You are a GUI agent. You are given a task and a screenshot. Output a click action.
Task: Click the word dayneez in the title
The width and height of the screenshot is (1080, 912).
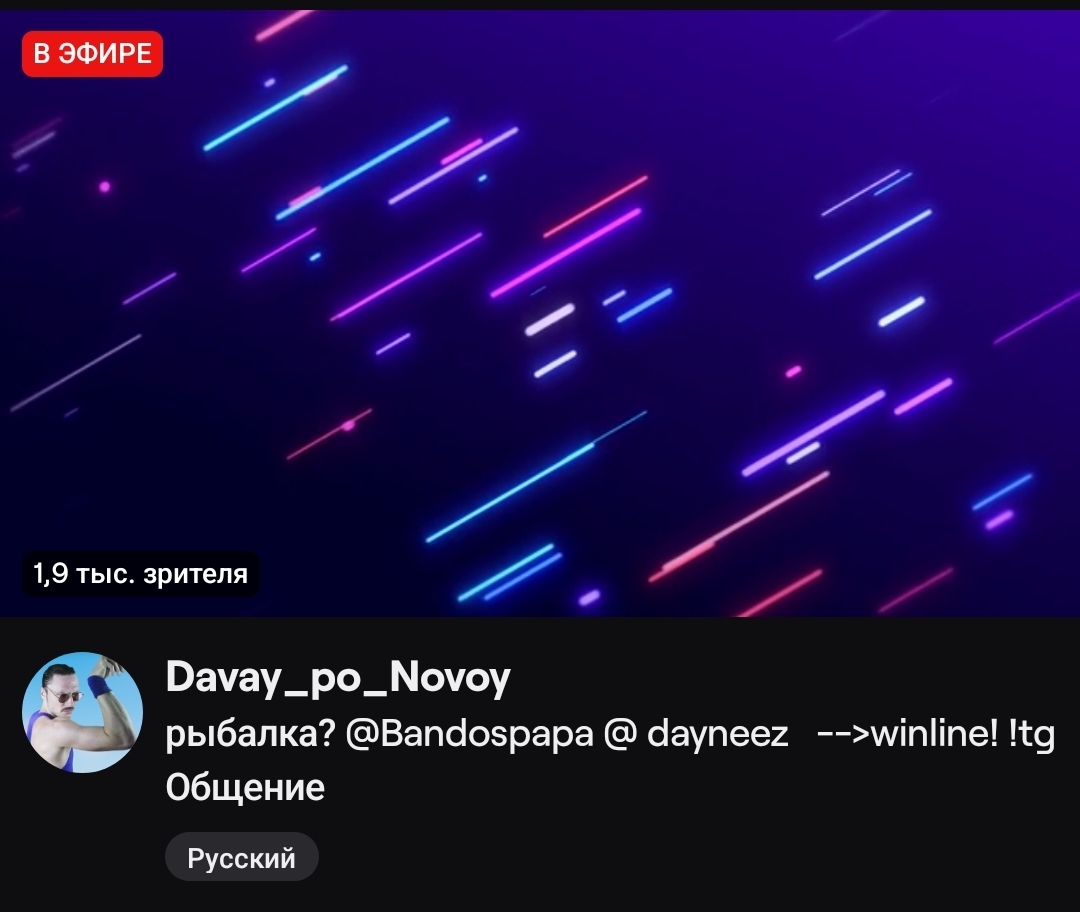point(717,734)
